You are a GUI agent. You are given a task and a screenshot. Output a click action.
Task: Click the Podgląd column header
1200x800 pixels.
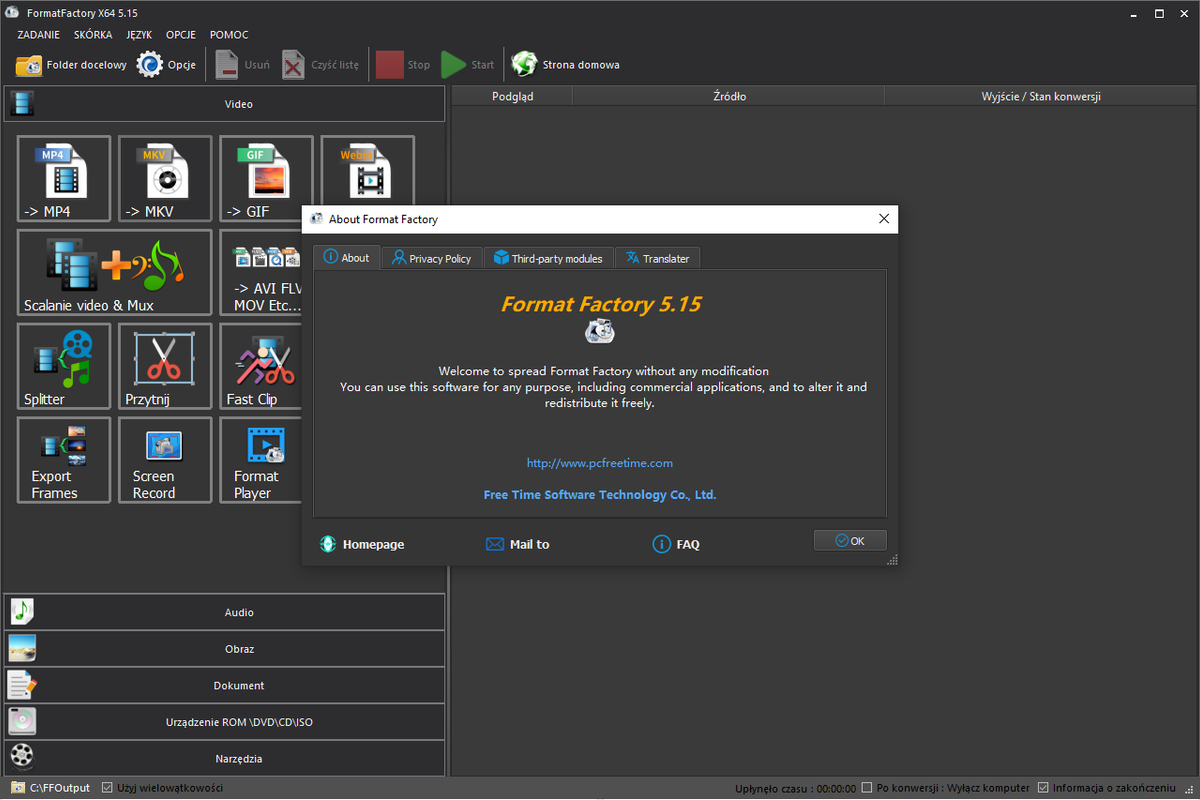[513, 96]
